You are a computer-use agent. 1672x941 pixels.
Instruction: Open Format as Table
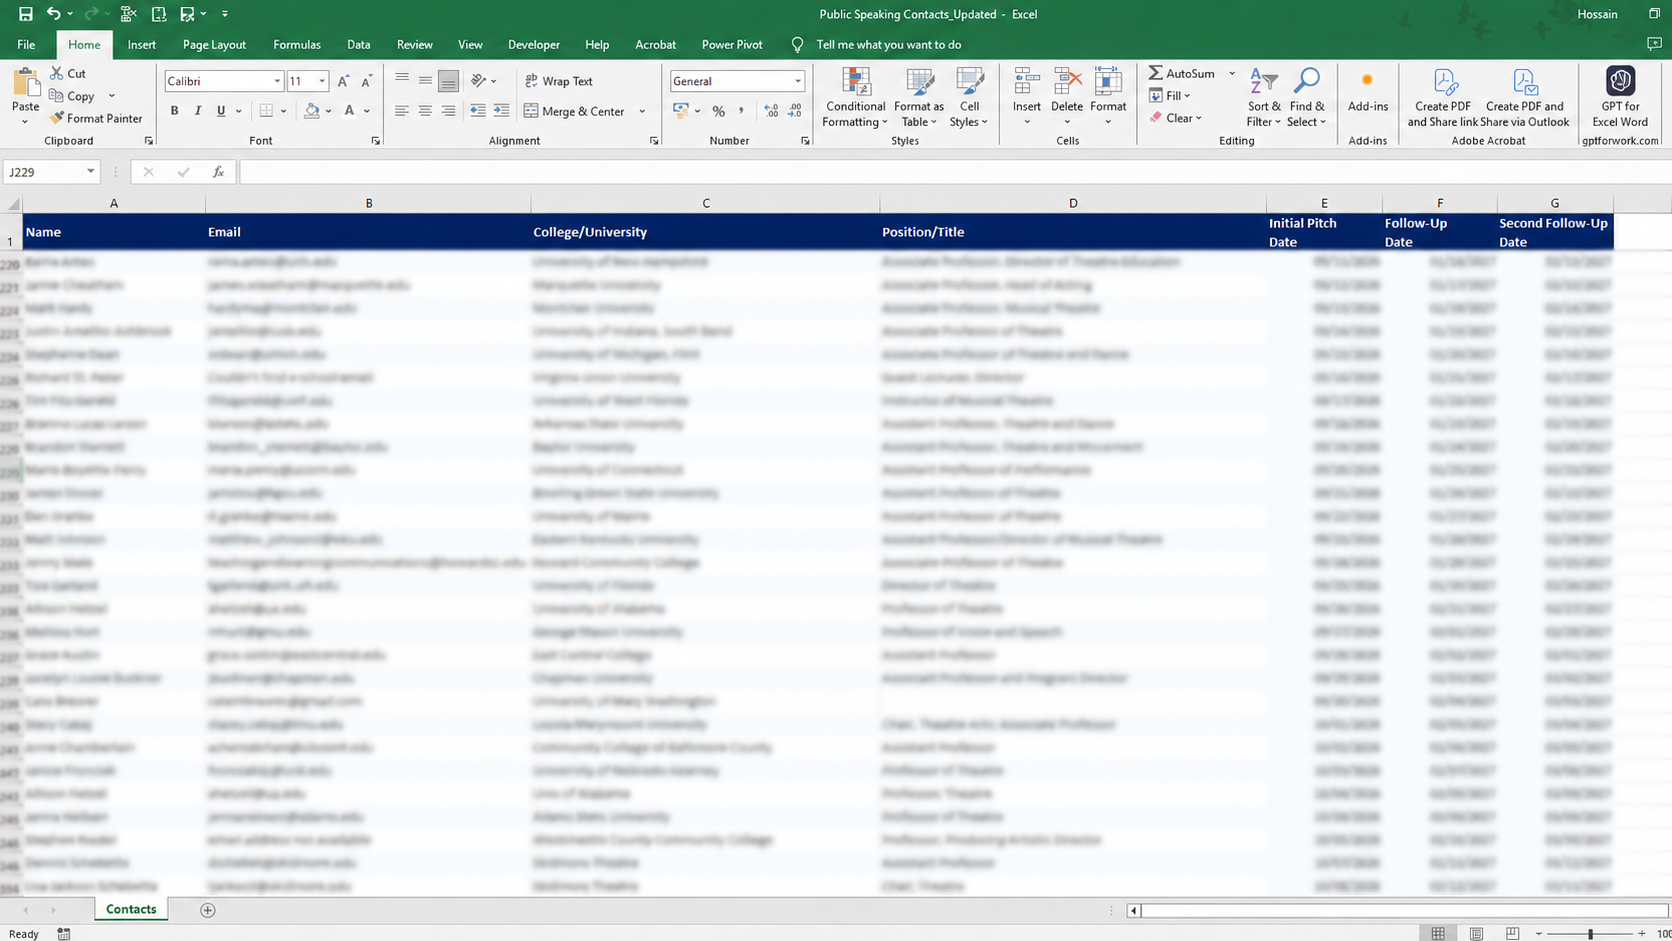point(918,97)
